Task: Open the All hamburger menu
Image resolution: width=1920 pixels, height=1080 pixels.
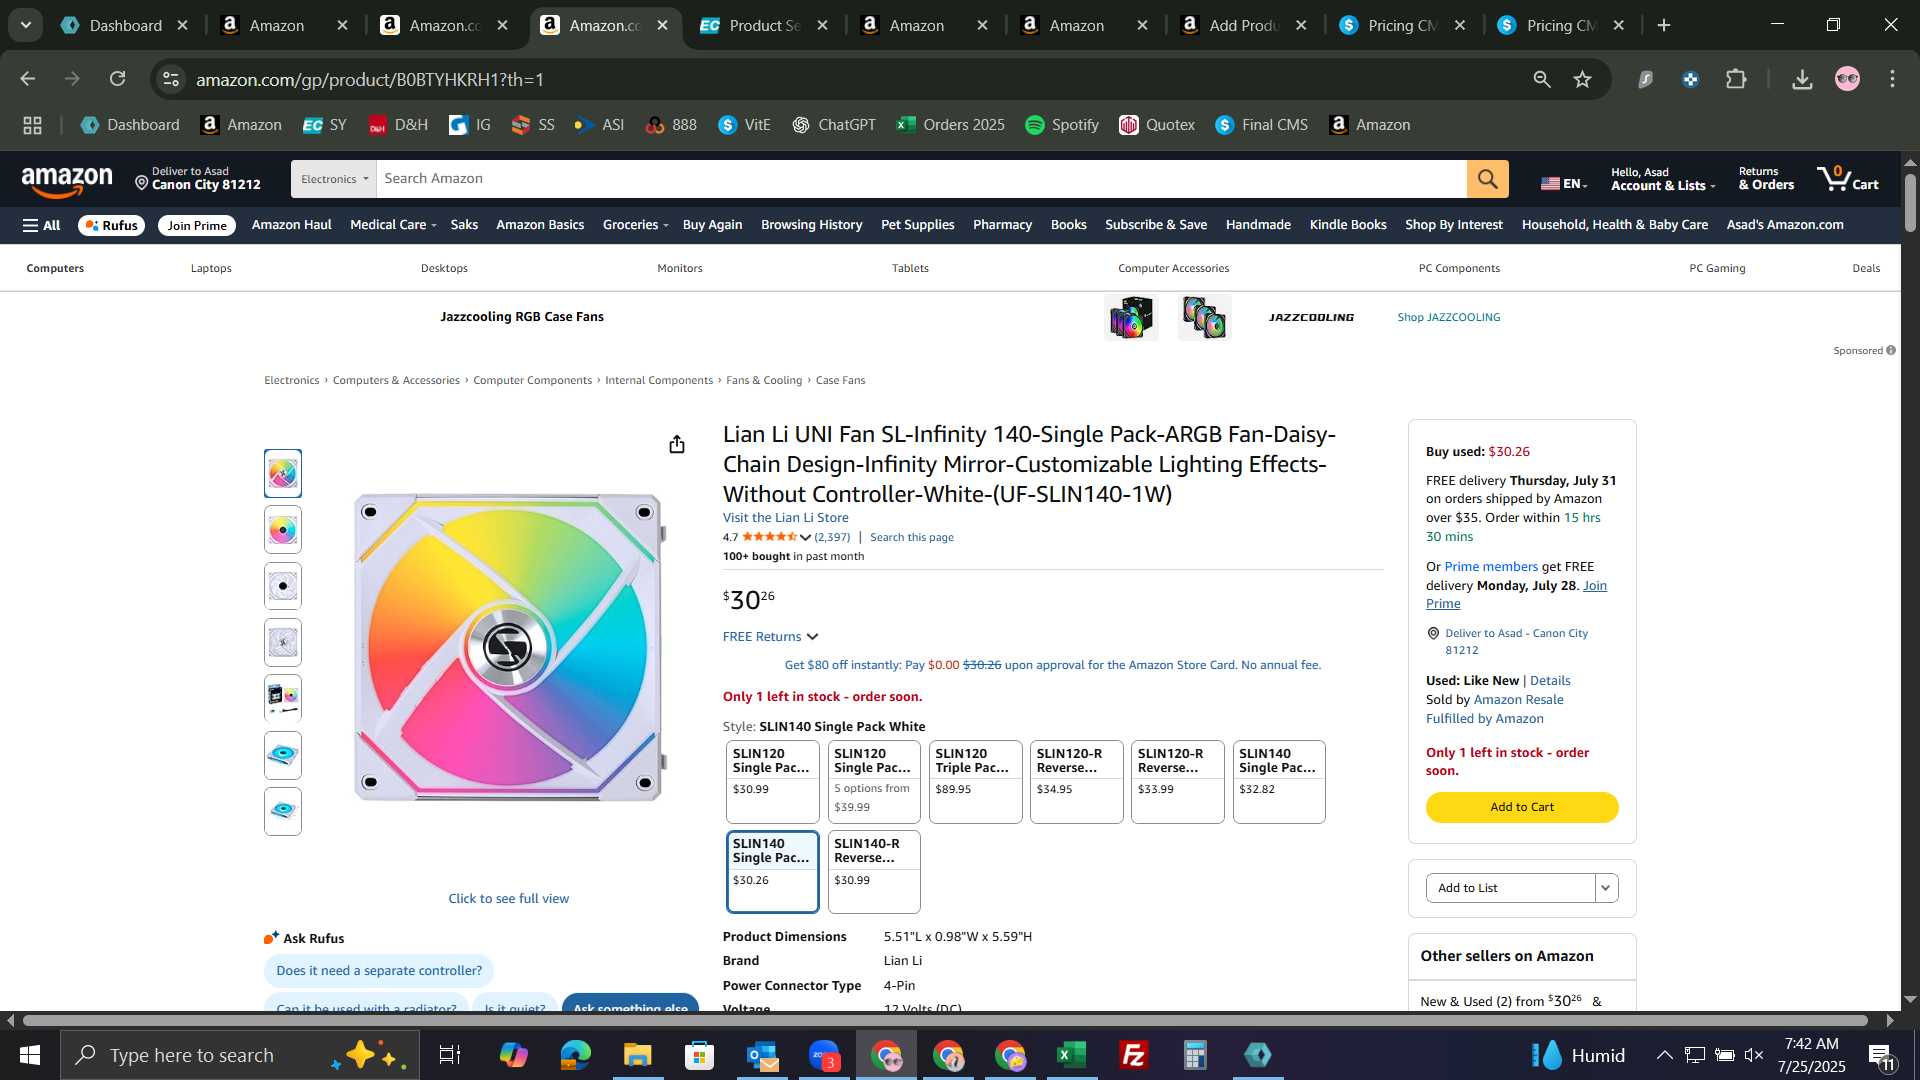Action: (x=41, y=225)
